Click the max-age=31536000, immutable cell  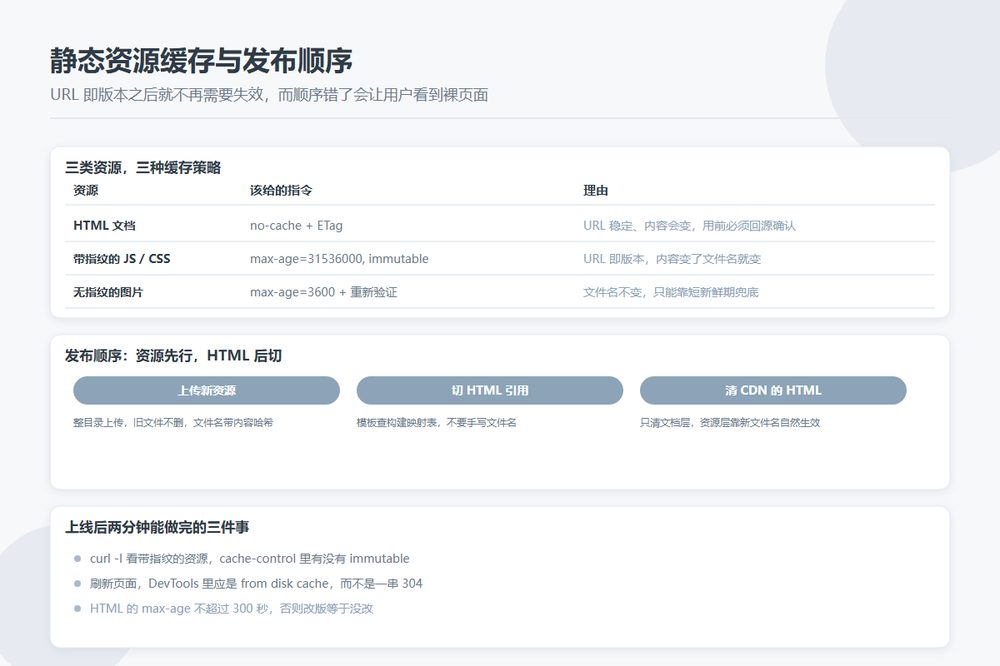pyautogui.click(x=339, y=258)
